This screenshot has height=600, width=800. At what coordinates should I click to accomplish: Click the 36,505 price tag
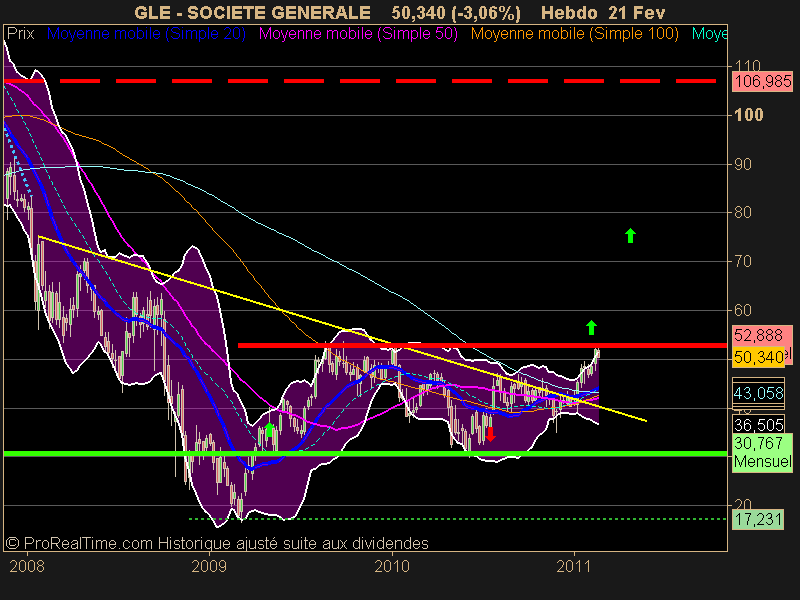(x=759, y=424)
